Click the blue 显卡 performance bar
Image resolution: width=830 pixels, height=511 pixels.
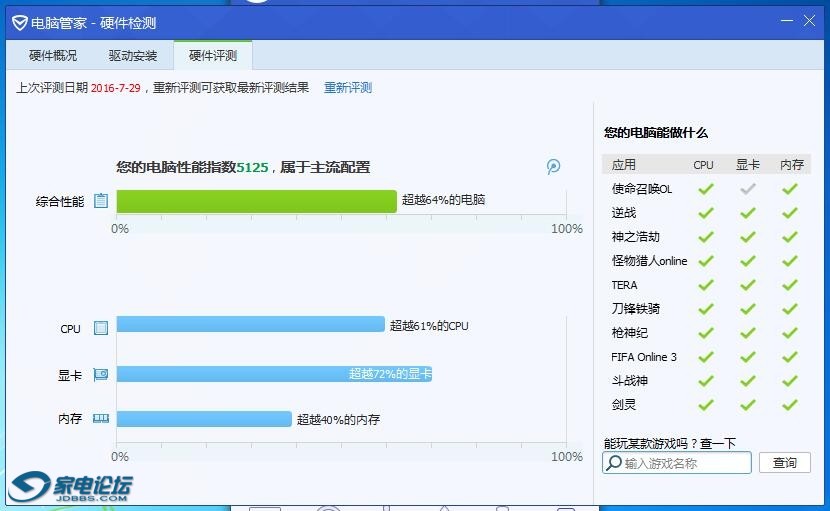274,374
